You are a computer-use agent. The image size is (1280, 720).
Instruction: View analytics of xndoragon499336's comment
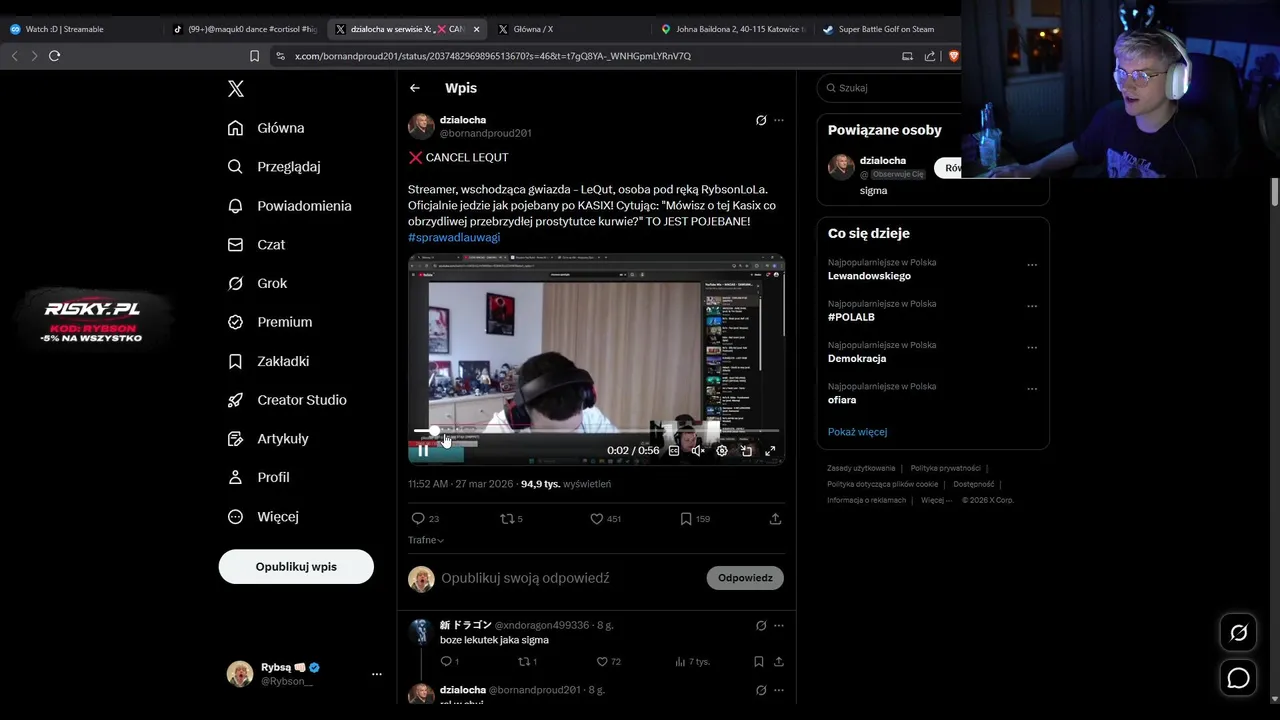(692, 662)
